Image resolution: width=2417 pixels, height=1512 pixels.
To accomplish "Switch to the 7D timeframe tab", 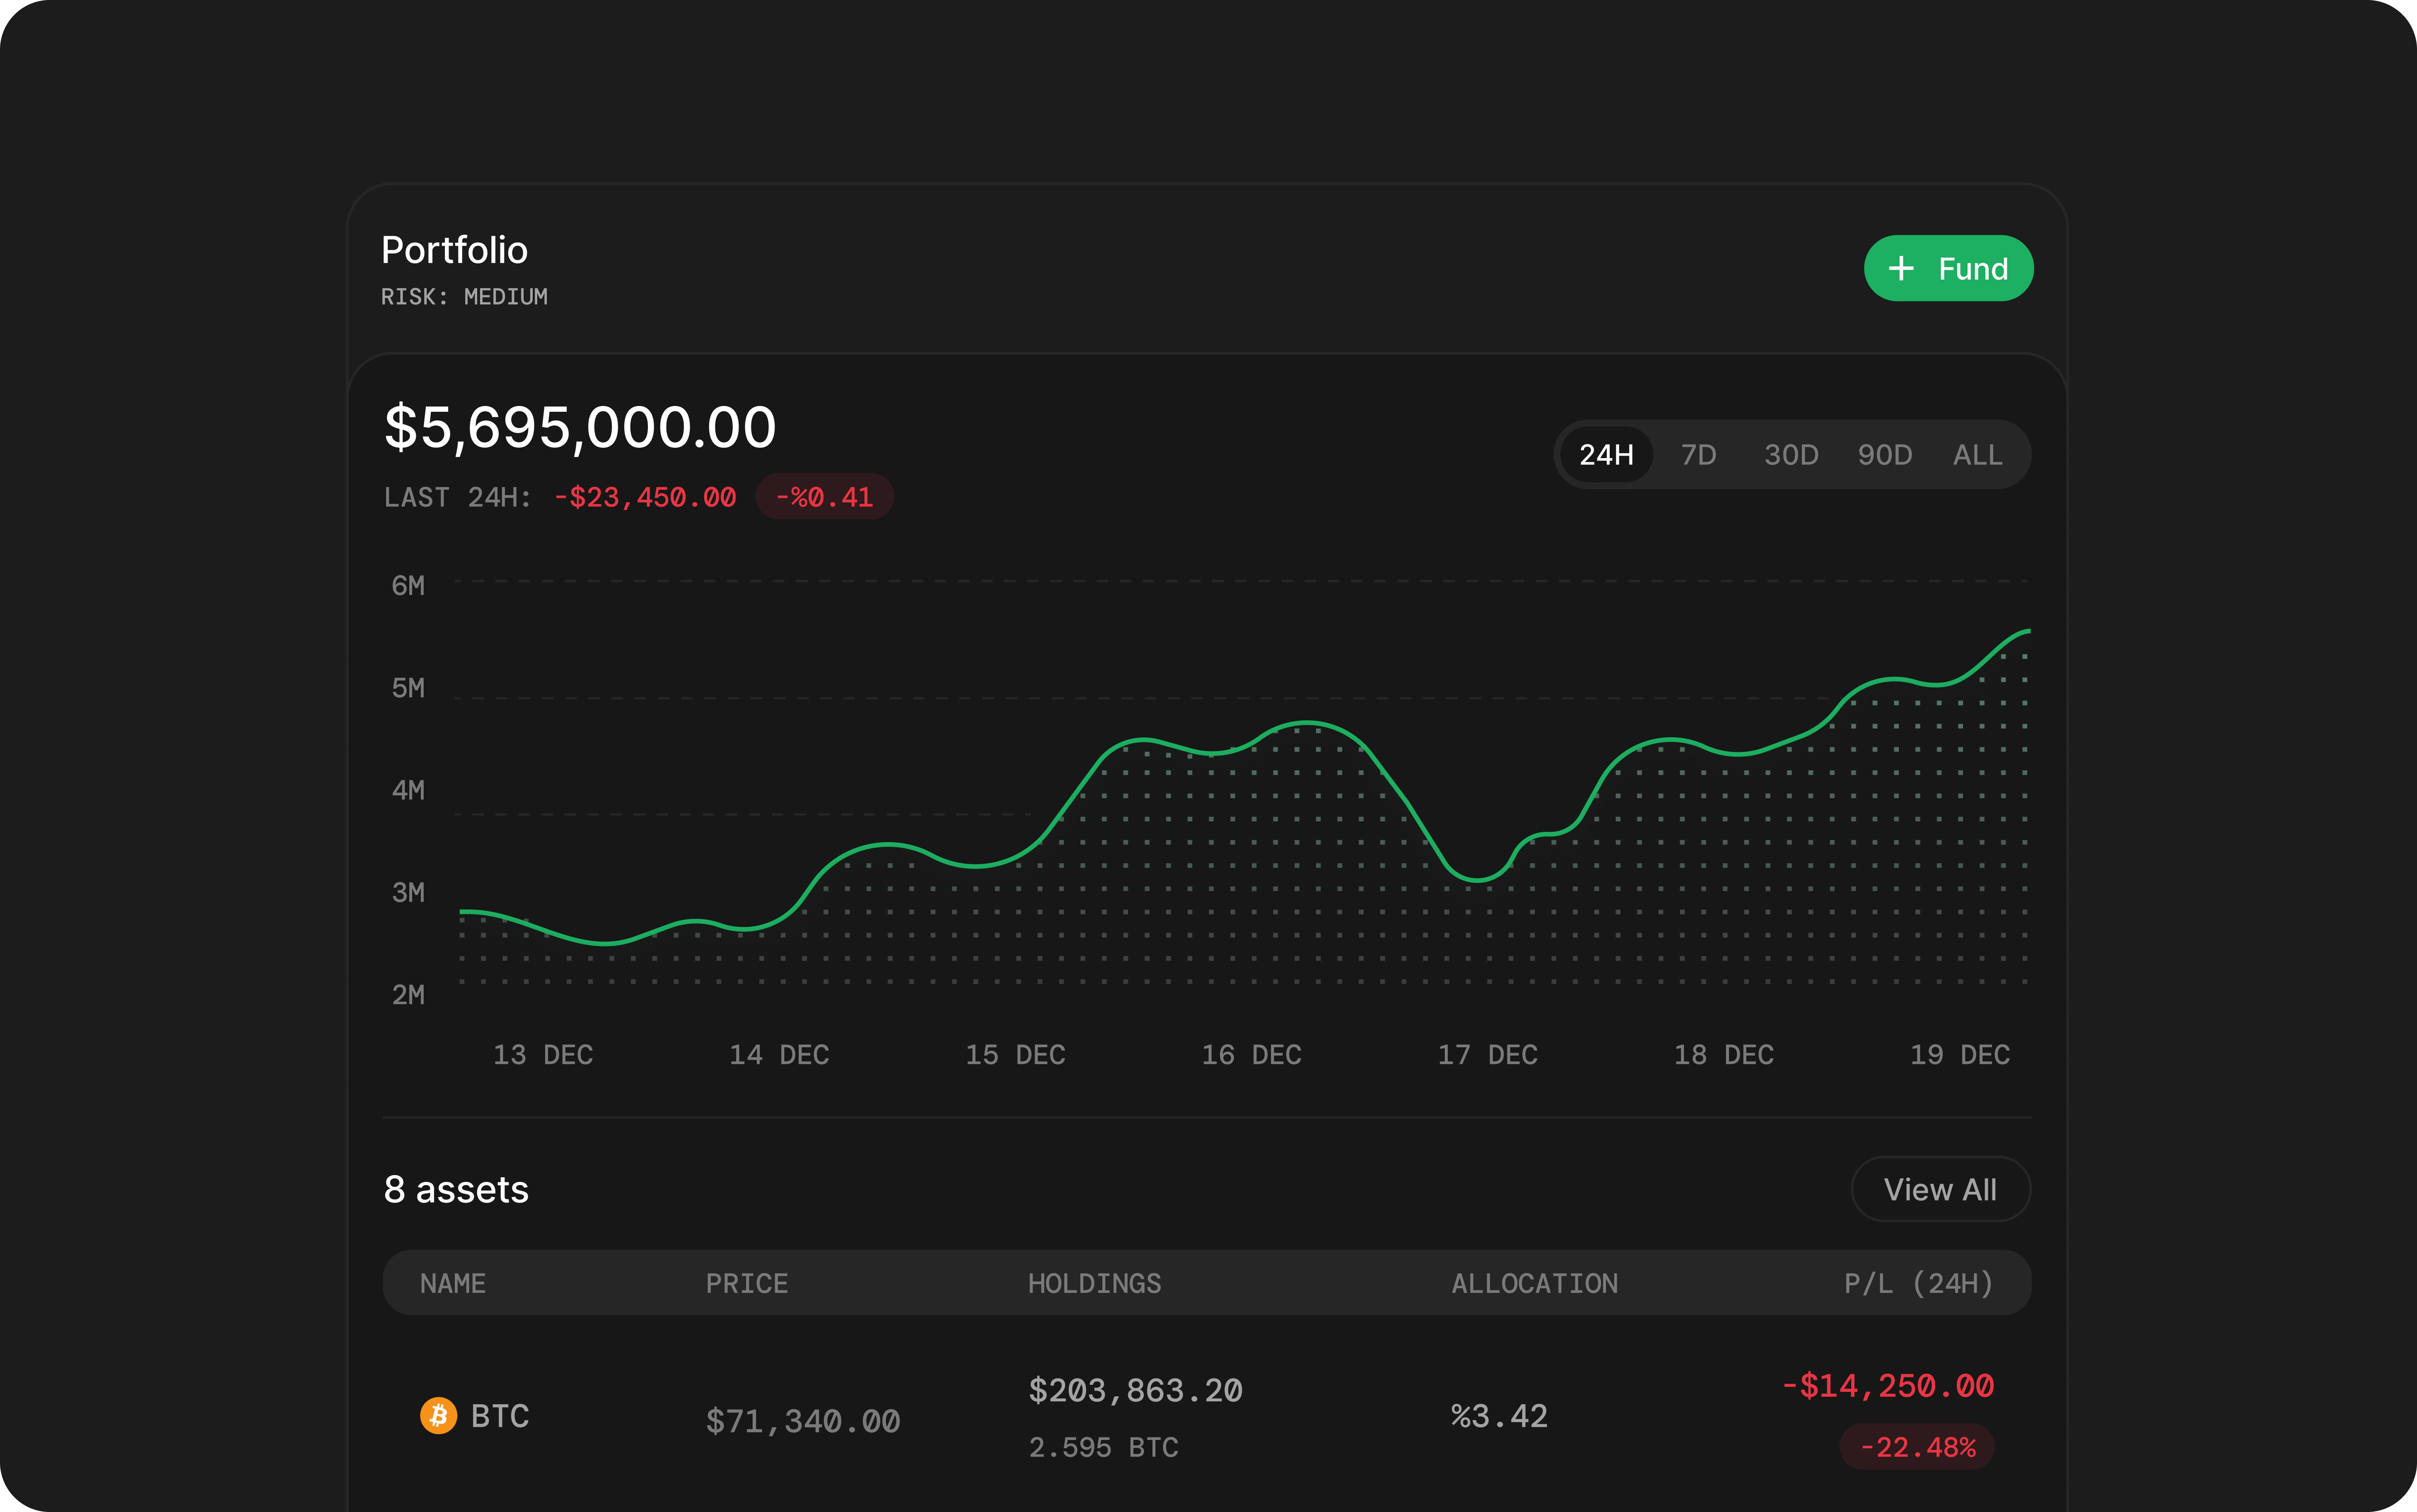I will (1698, 454).
